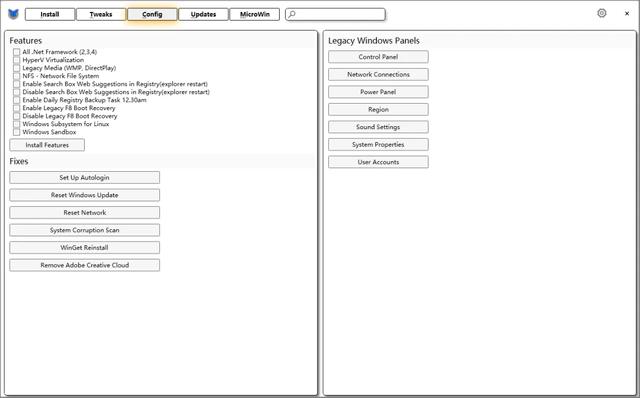Tick Disable Search Box Web Suggestions checkbox
640x398 pixels.
[16, 92]
